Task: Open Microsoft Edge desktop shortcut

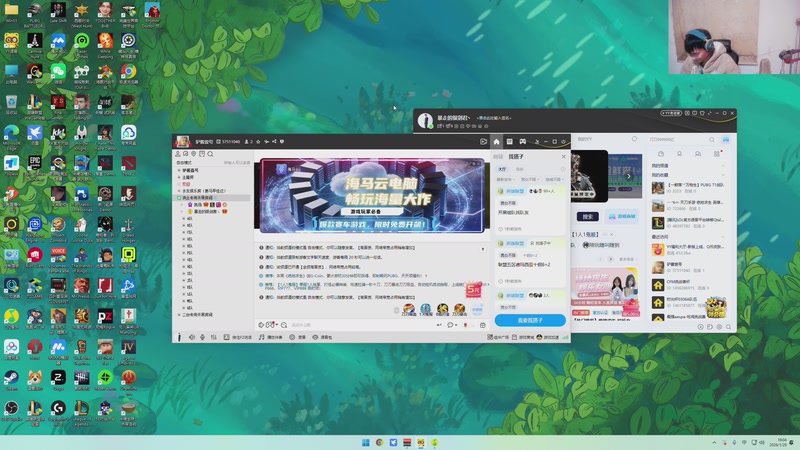Action: click(x=11, y=135)
